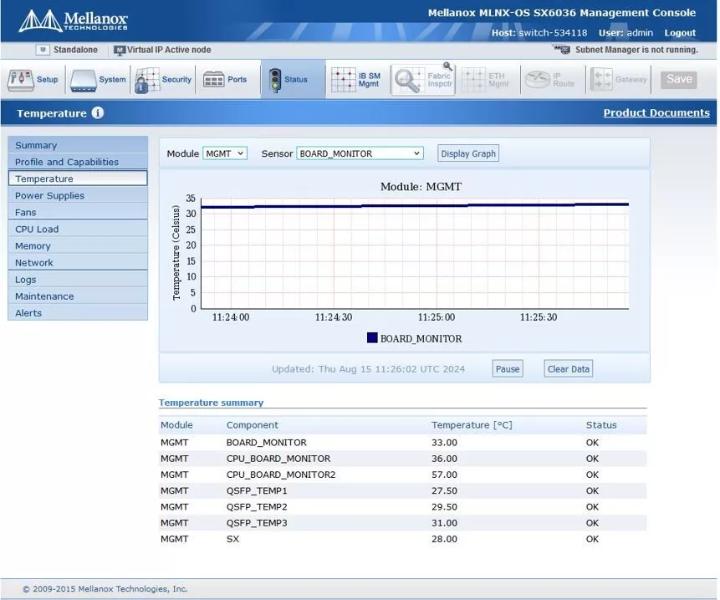Open the Ports section icon
Image resolution: width=720 pixels, height=600 pixels.
214,80
